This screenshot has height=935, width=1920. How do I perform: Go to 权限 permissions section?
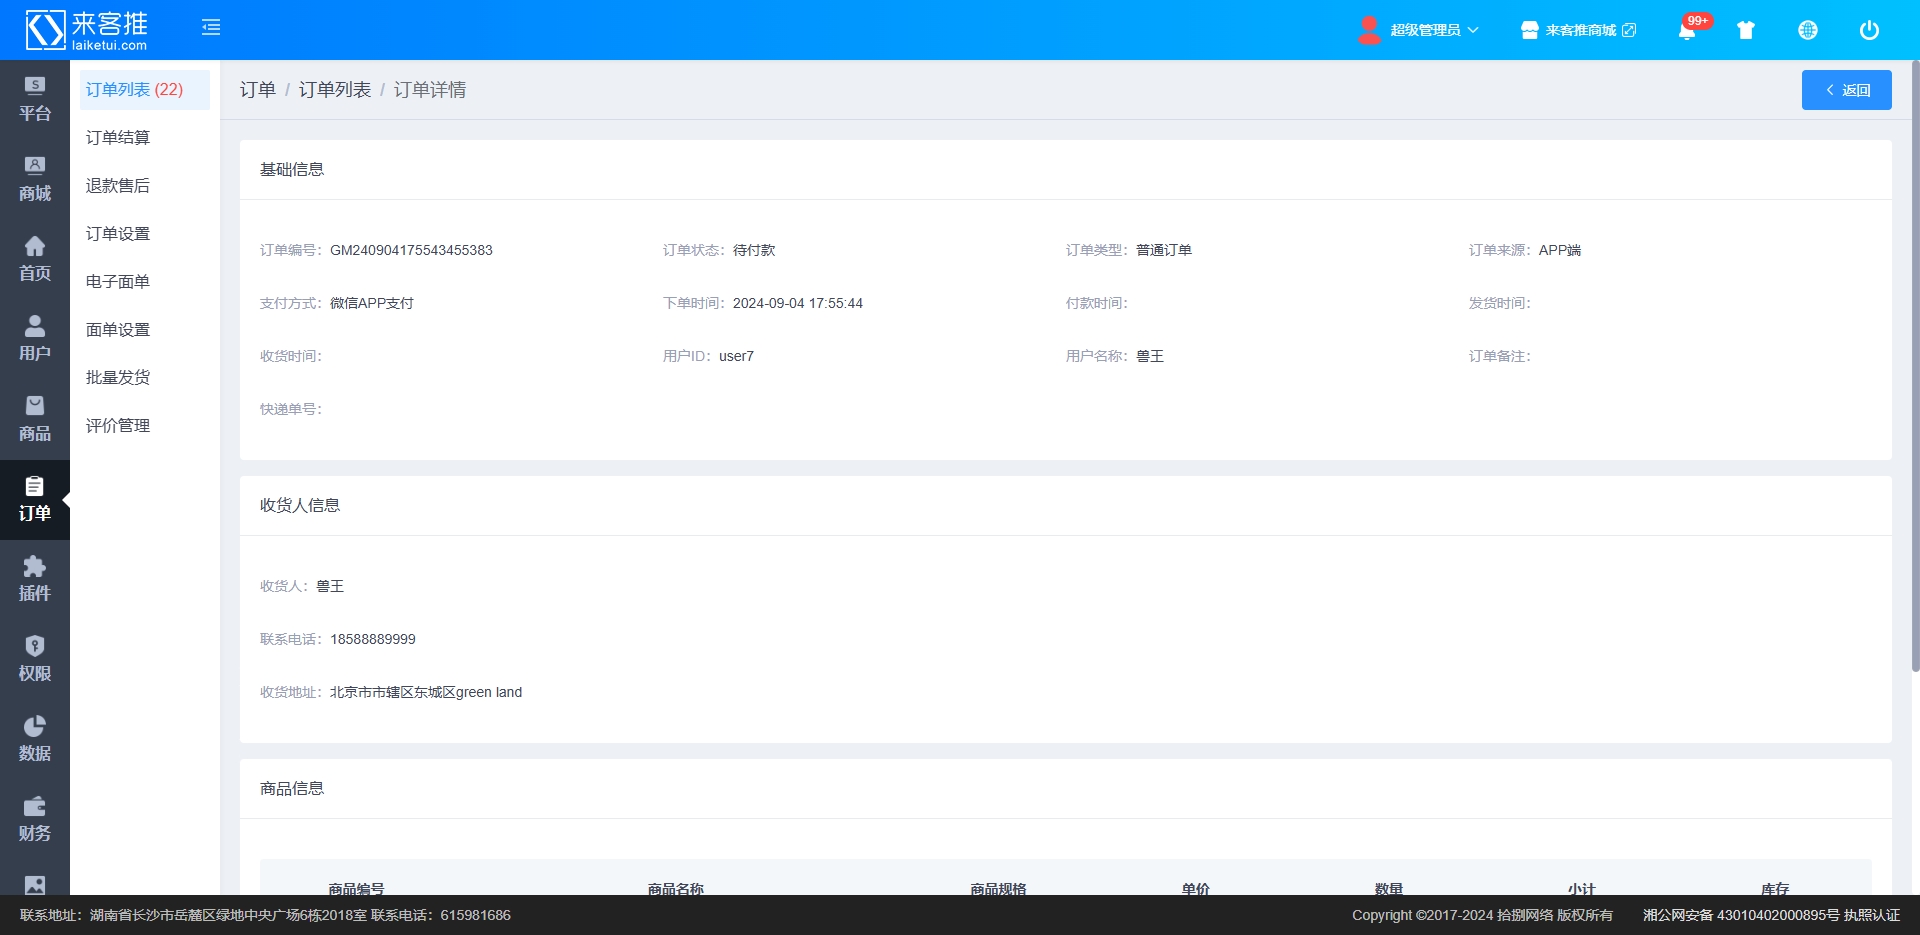click(35, 659)
